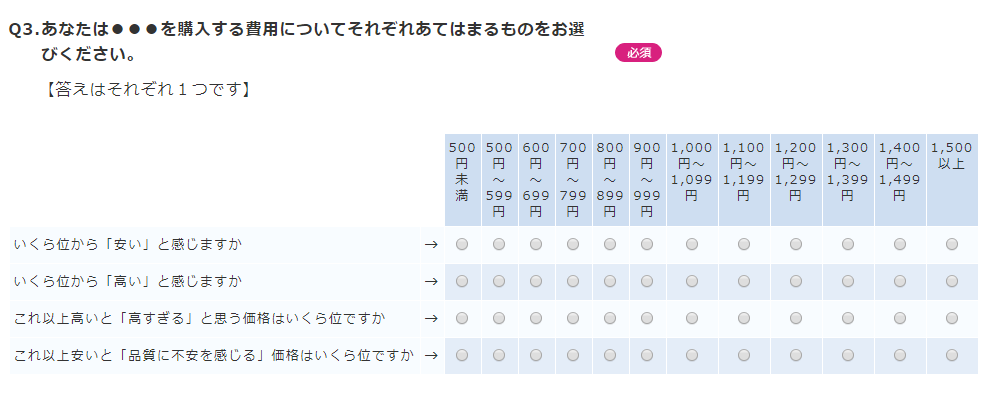Pick 900円～999円 for the「安い」row

[647, 244]
